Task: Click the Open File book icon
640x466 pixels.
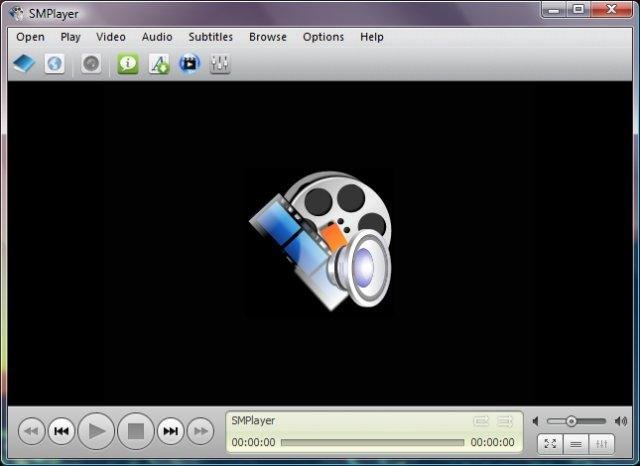Action: [24, 64]
